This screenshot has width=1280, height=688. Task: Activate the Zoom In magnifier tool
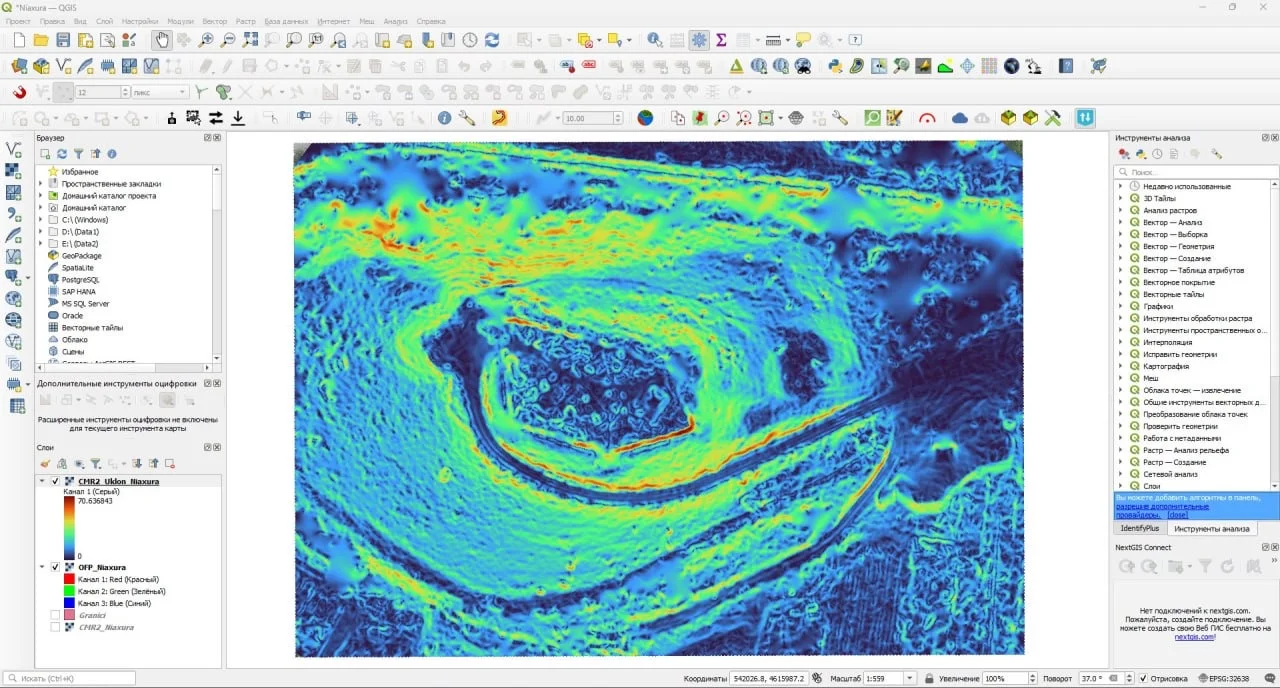tap(205, 40)
